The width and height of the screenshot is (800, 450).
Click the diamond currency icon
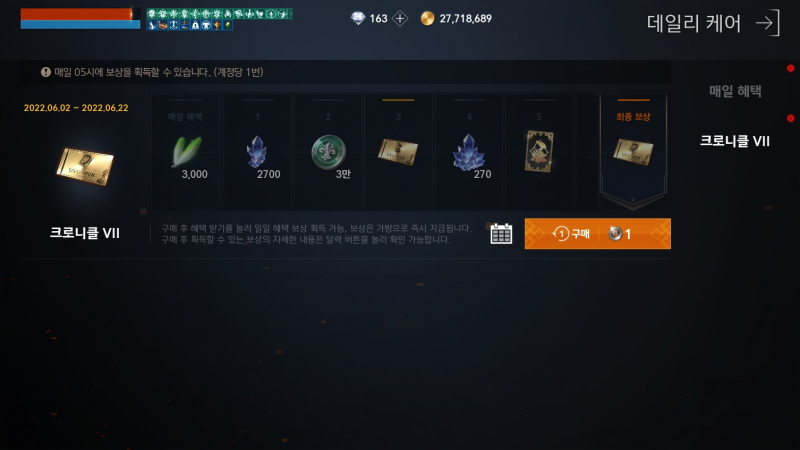(x=358, y=19)
